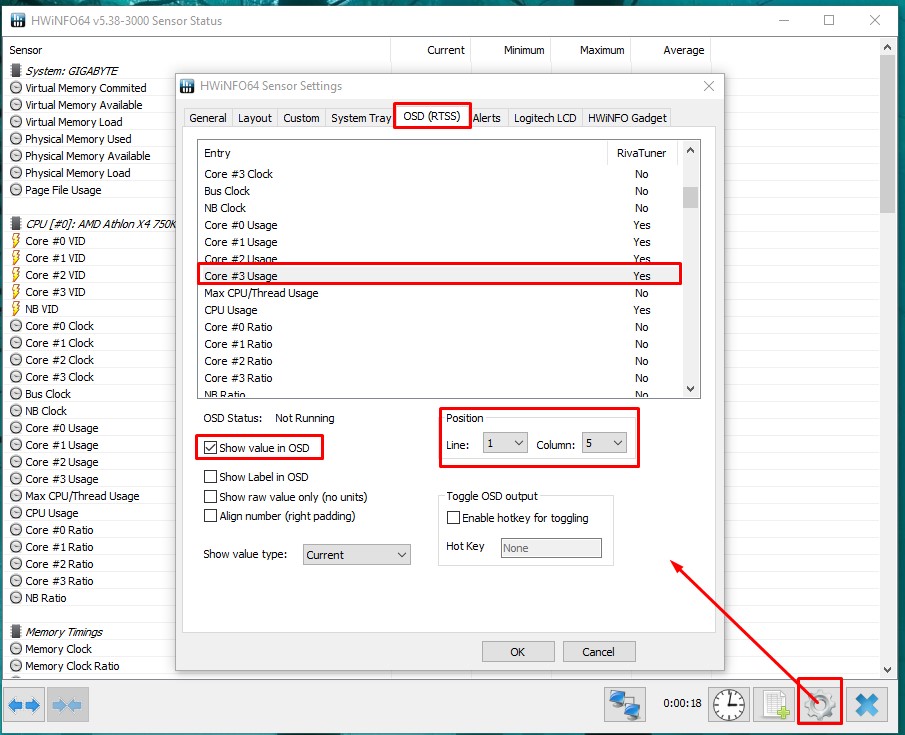The height and width of the screenshot is (735, 905).
Task: Select Core #0 Ratio entry in OSD list
Action: tap(440, 327)
